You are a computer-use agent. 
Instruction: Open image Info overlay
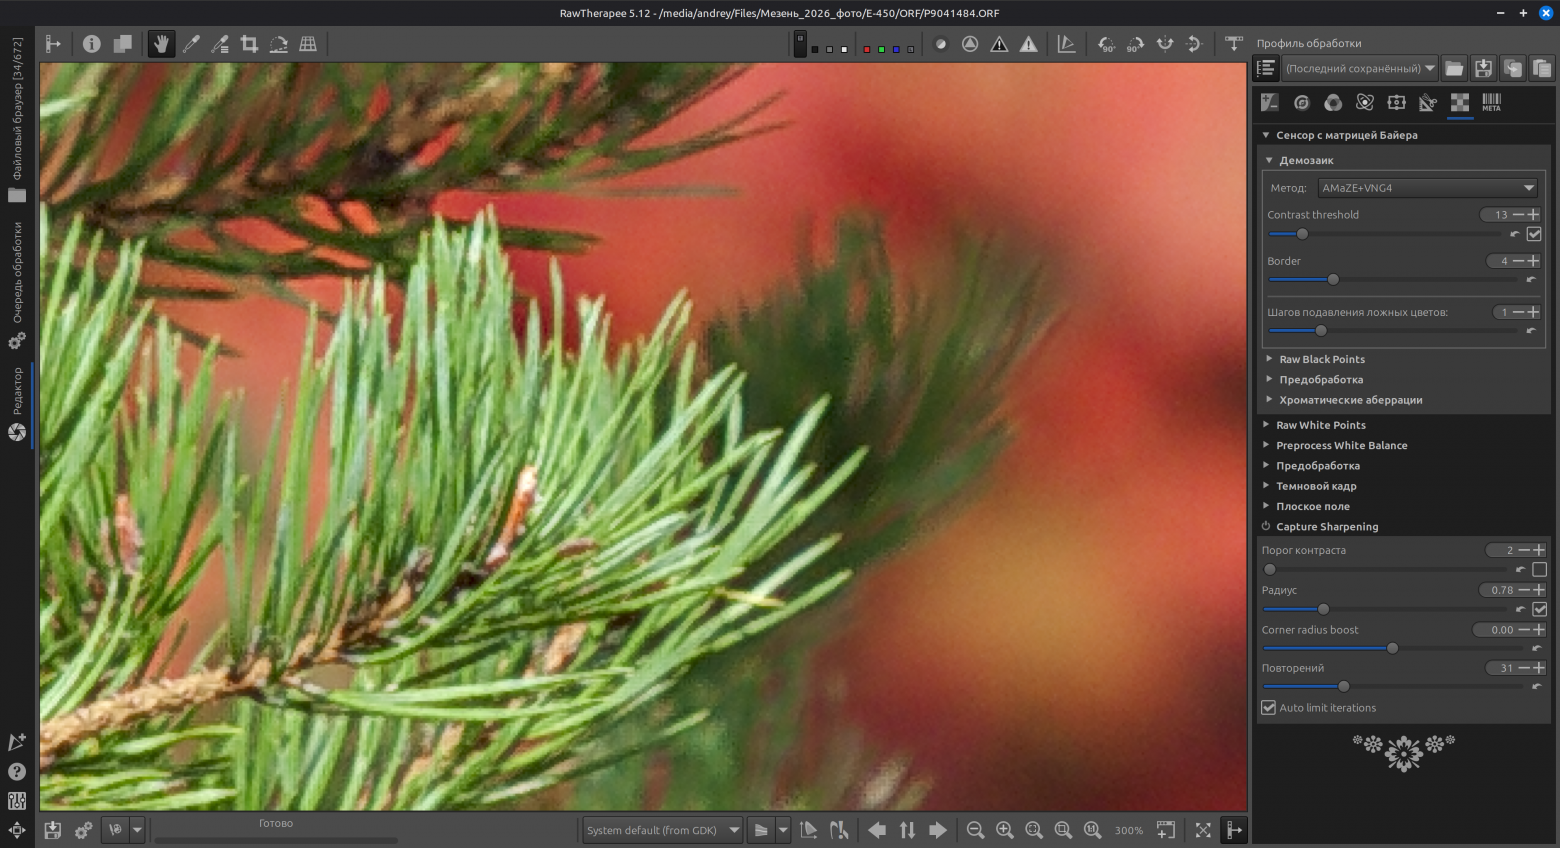tap(92, 44)
